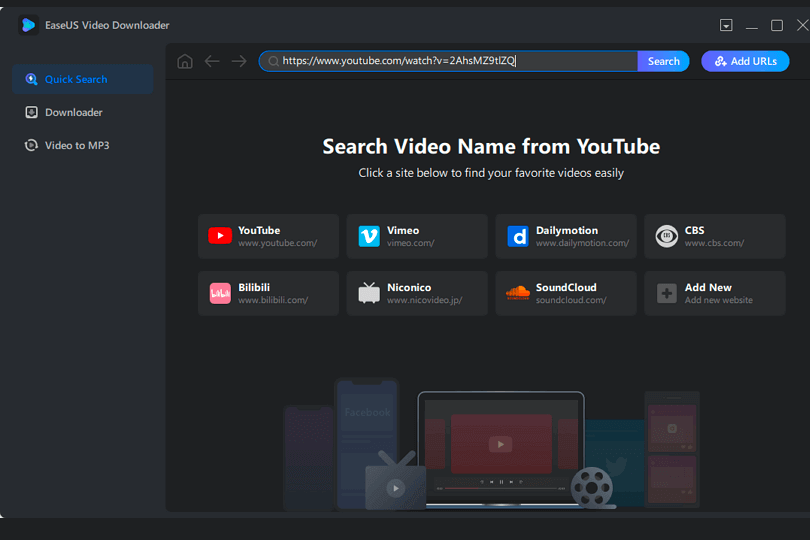Image resolution: width=810 pixels, height=540 pixels.
Task: Click the Bilibili logo icon
Action: [x=220, y=293]
